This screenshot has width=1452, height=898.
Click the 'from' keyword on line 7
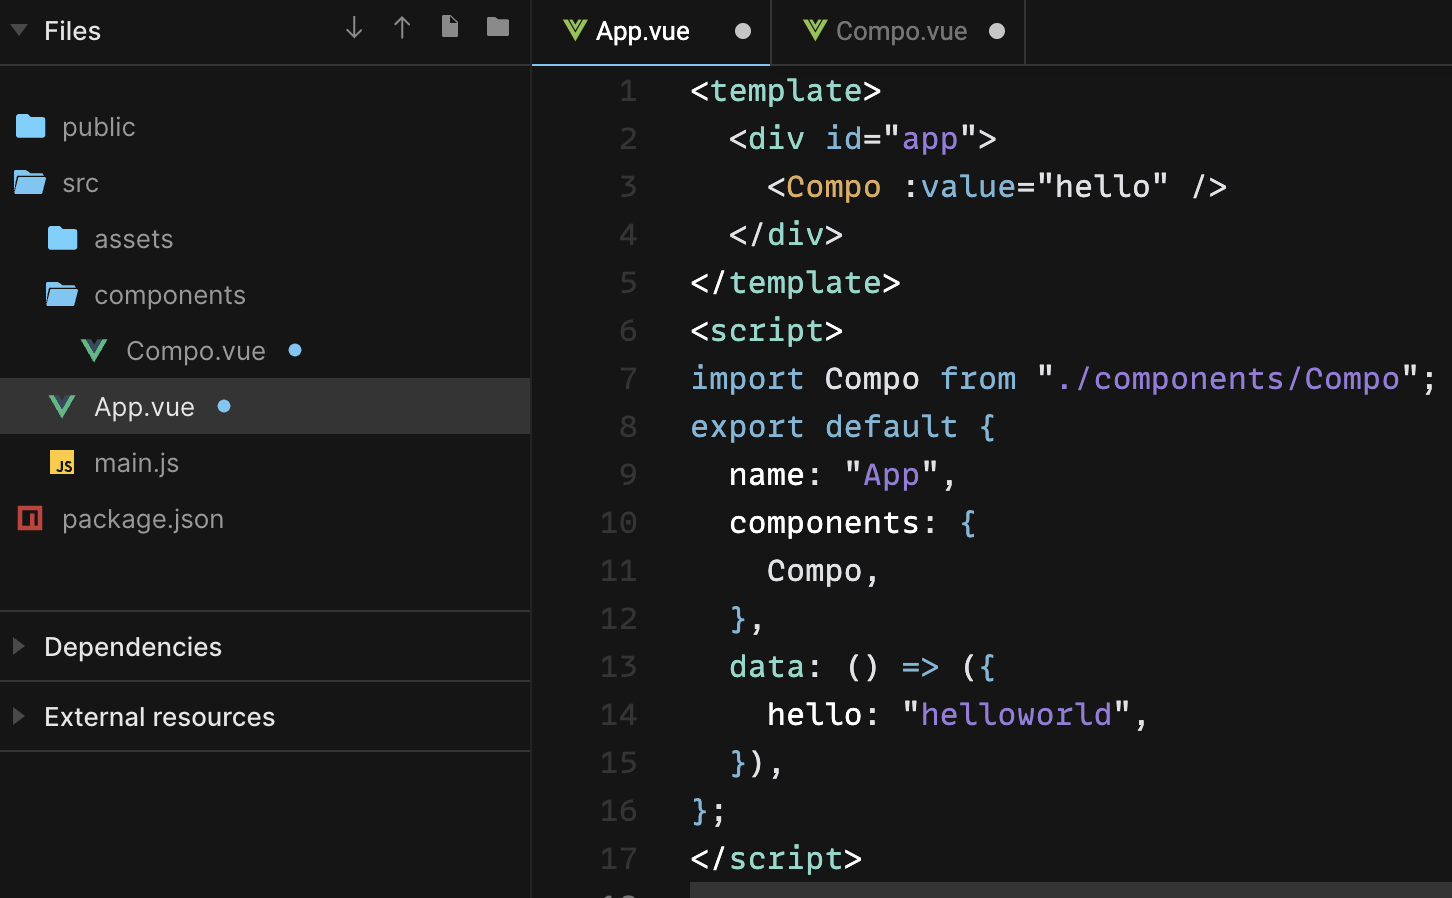pyautogui.click(x=978, y=379)
